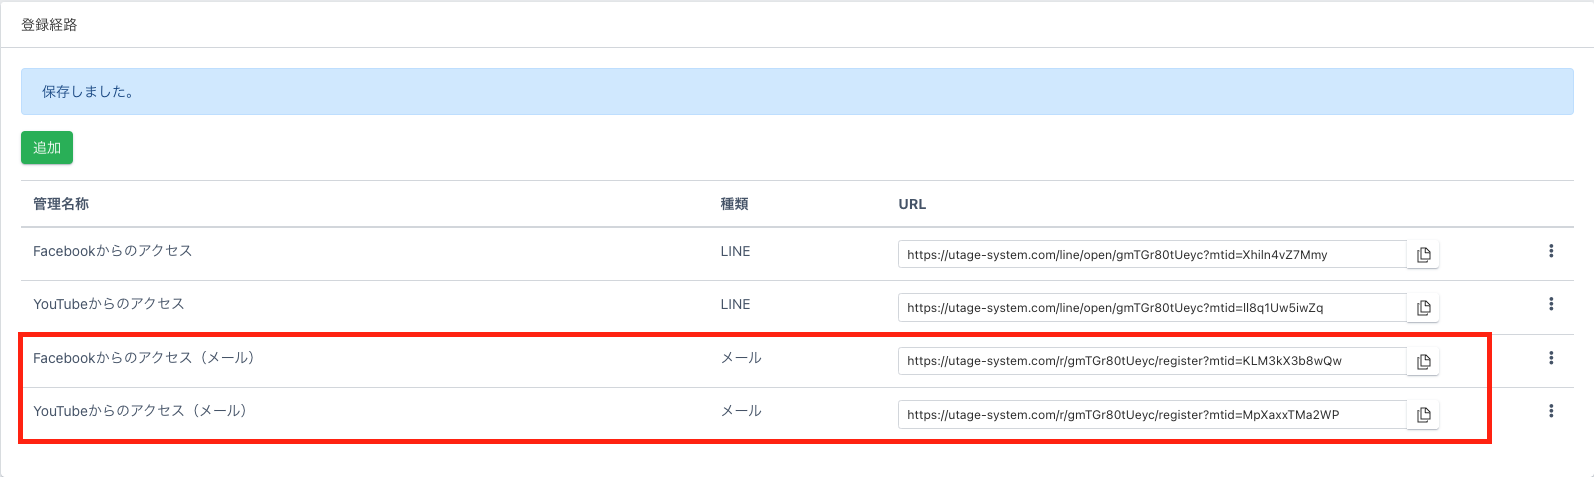Copy the YouTube mail registration URL

[1423, 414]
